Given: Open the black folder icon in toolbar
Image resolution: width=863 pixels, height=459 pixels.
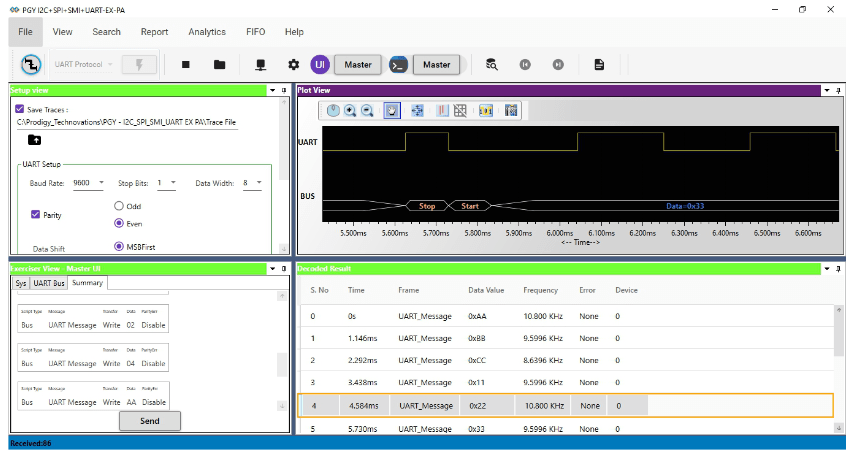Looking at the screenshot, I should (219, 65).
